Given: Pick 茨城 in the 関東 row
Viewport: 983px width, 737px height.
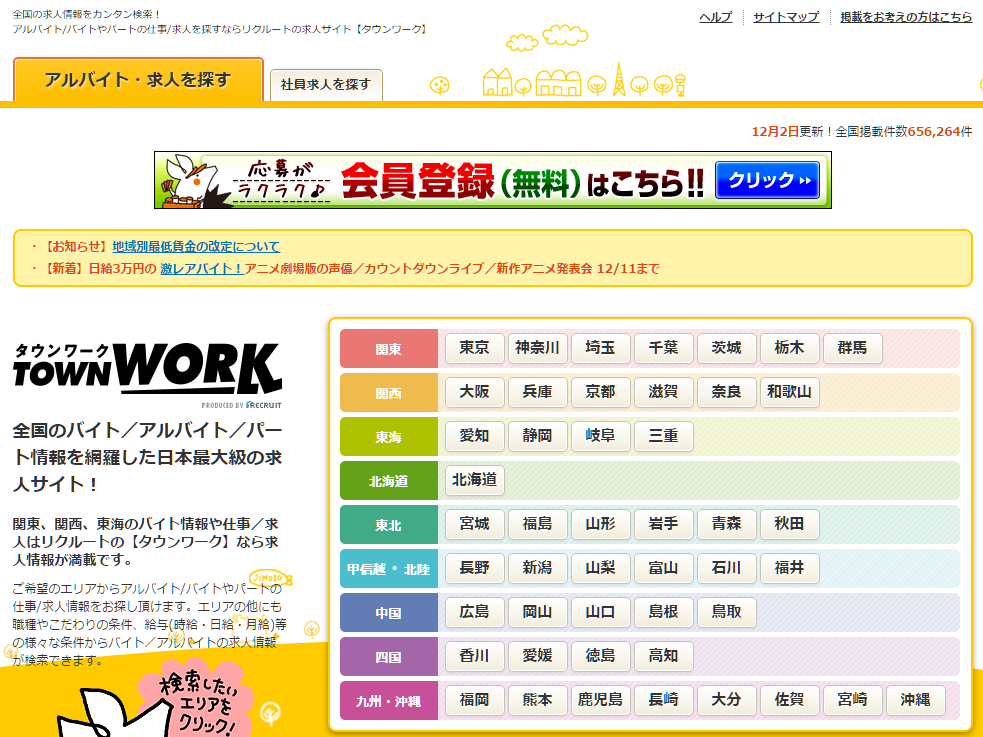Looking at the screenshot, I should point(727,348).
